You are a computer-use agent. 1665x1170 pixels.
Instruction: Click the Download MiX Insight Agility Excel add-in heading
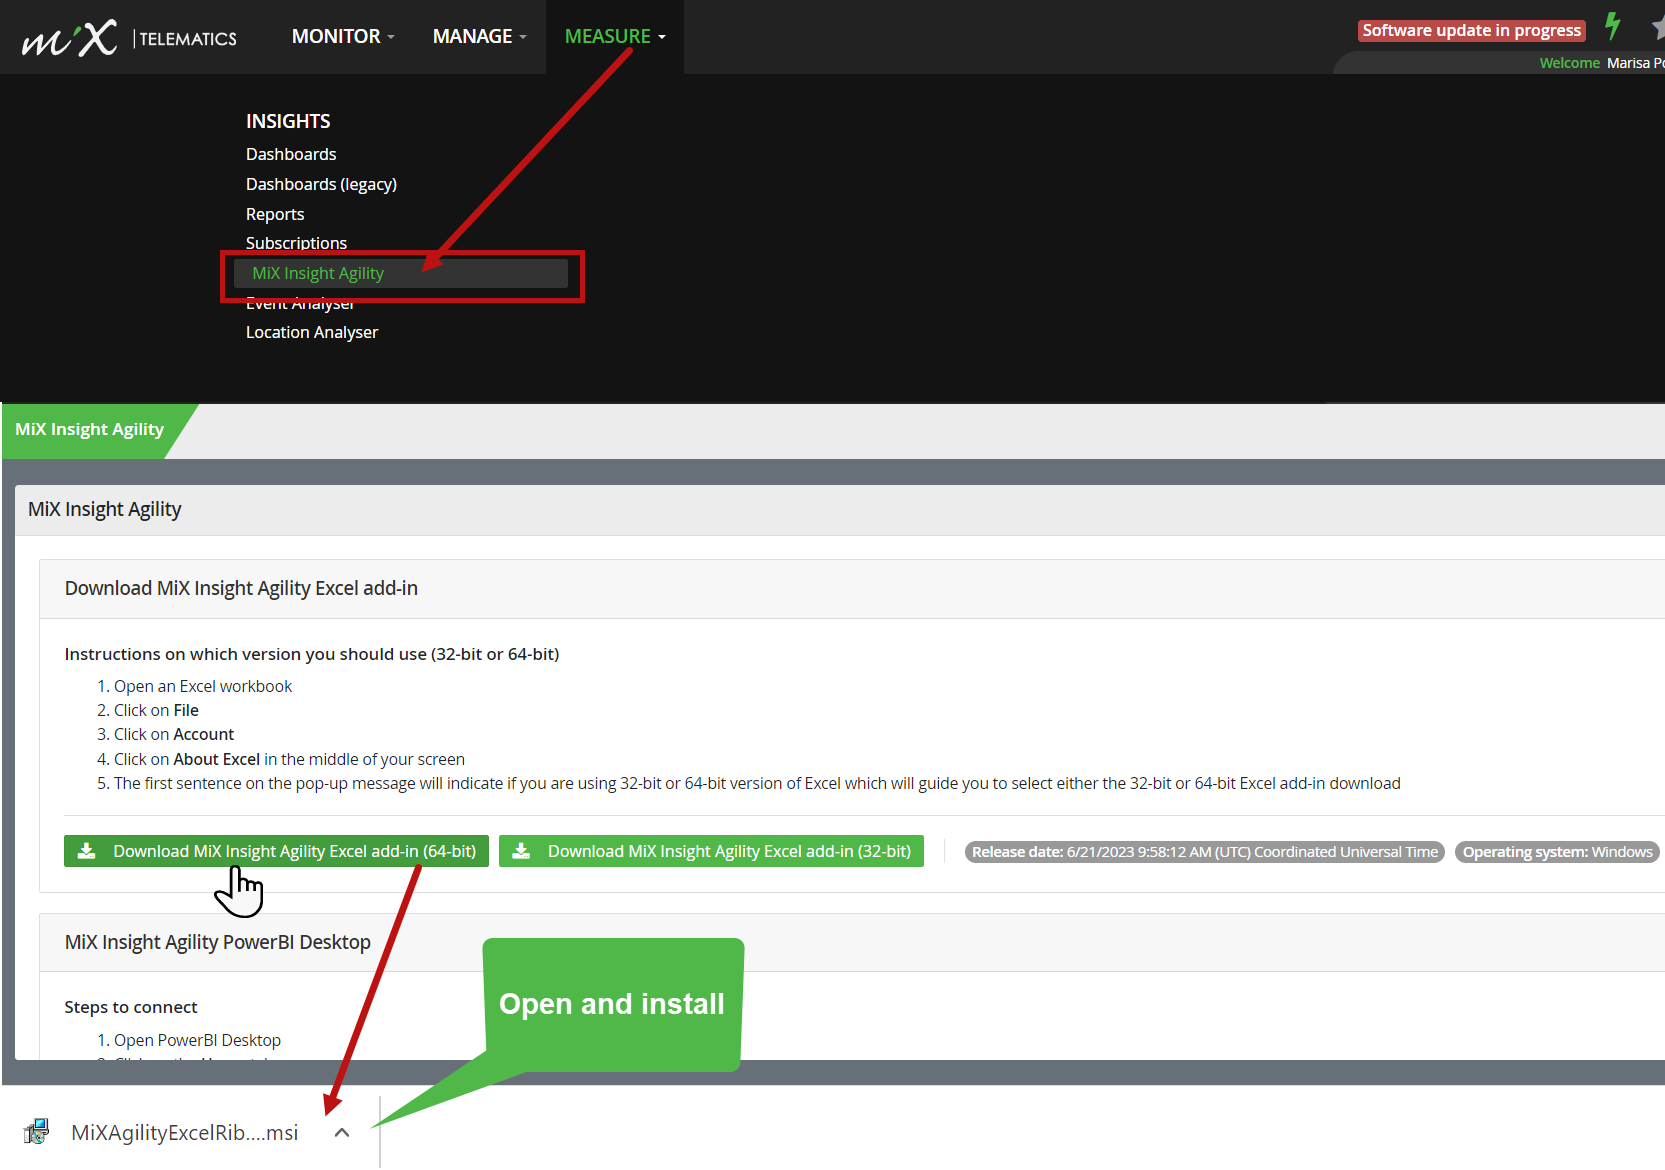click(241, 588)
